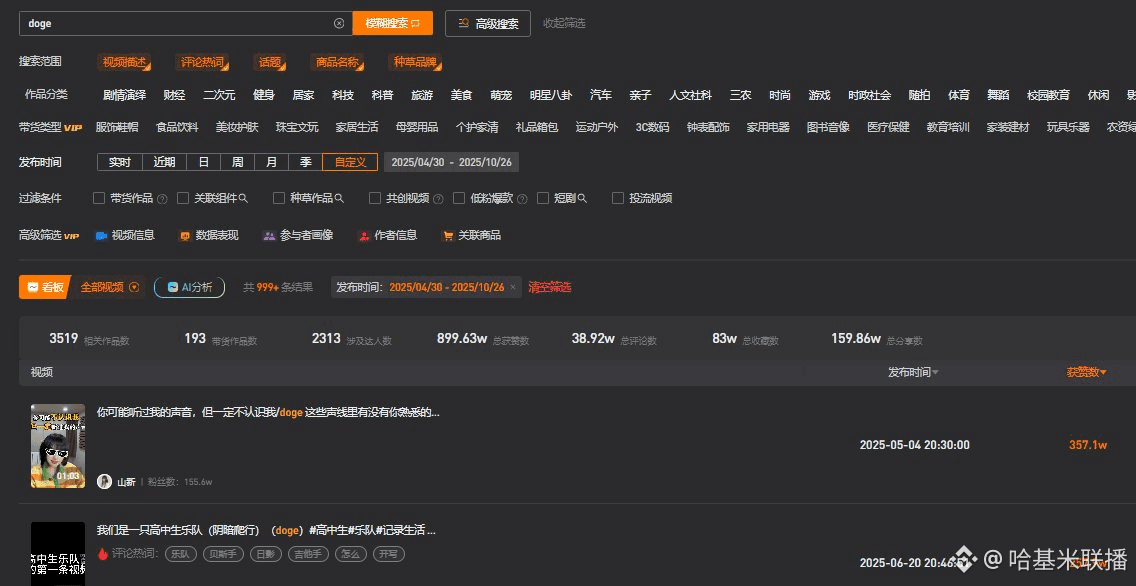Screen dimensions: 1136x586
Task: Open 关联商品 shopping cart filter
Action: click(x=448, y=236)
